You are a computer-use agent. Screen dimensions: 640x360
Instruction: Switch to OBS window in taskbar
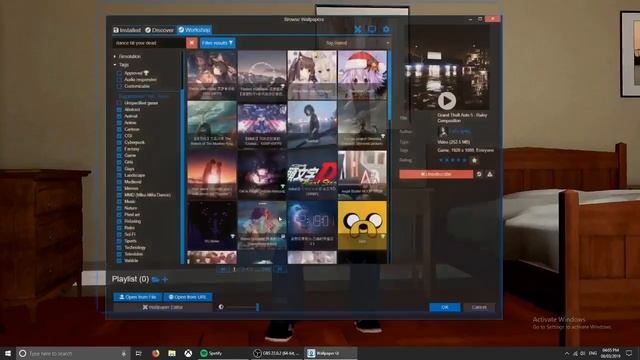point(277,353)
